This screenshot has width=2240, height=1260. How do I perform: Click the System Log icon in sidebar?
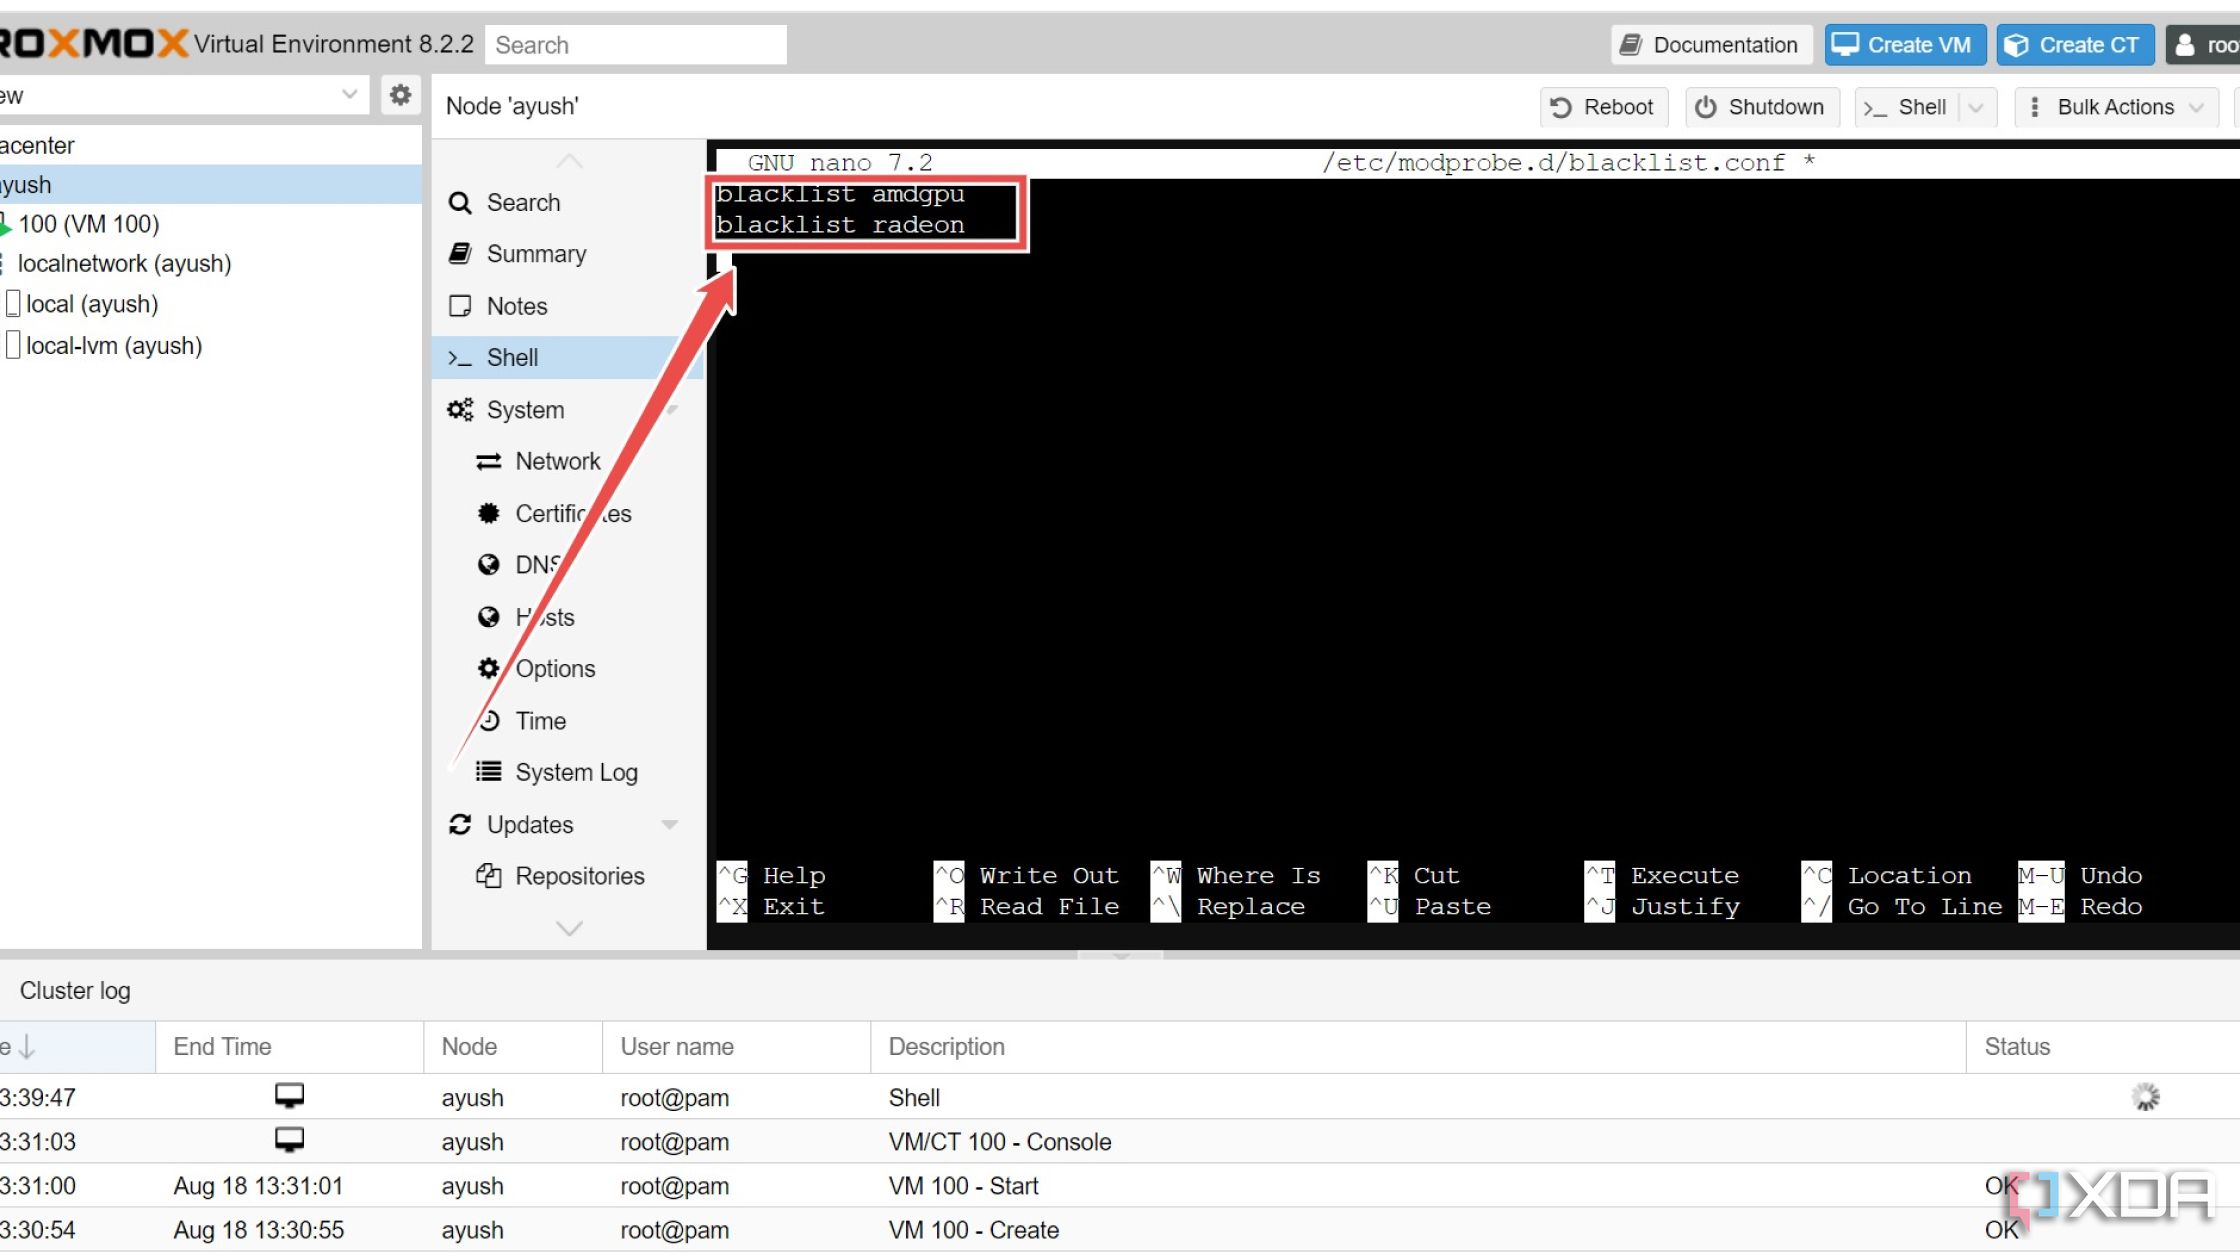[x=488, y=771]
